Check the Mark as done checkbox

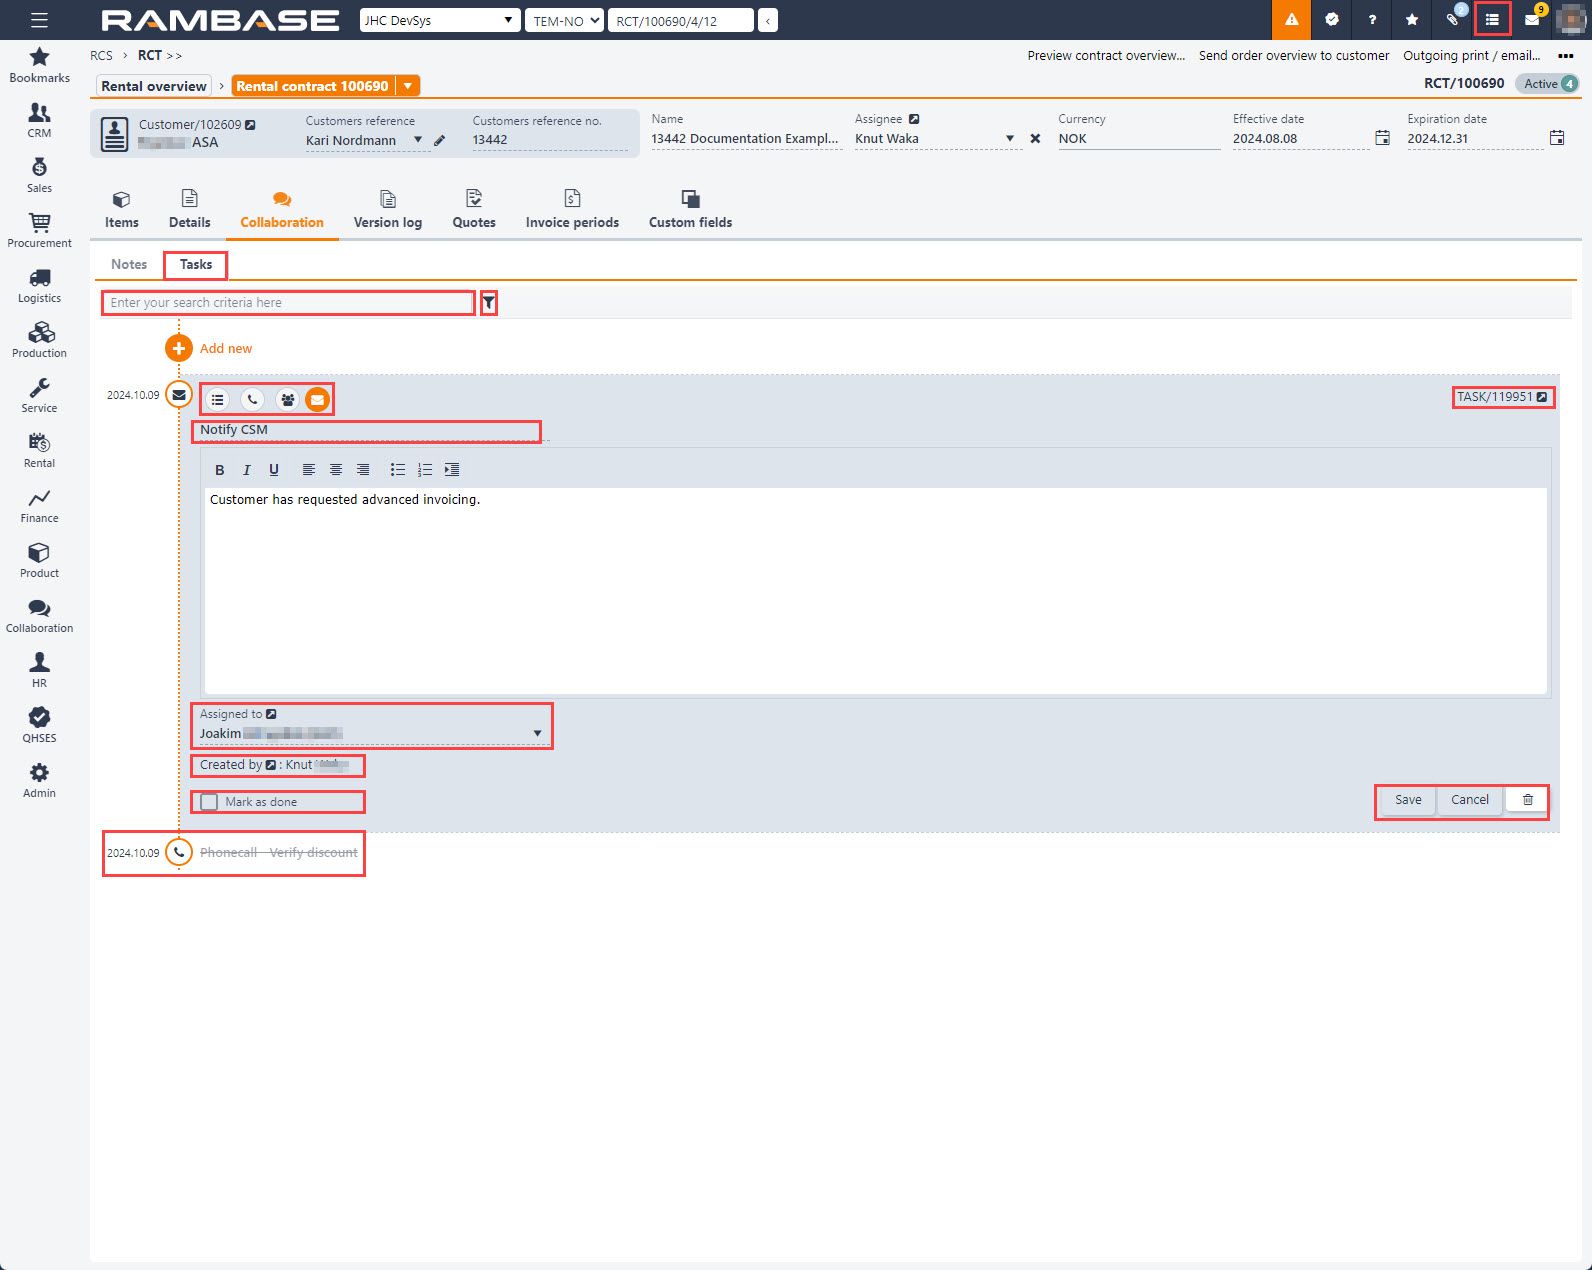click(209, 802)
